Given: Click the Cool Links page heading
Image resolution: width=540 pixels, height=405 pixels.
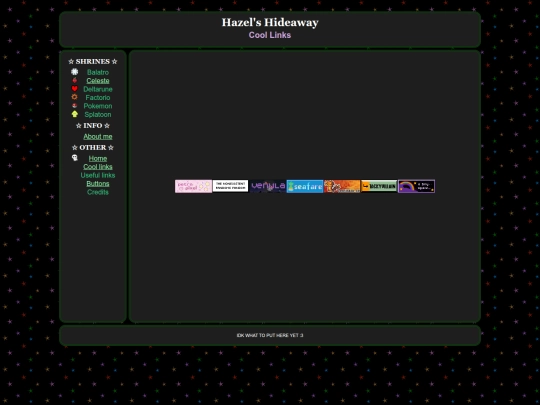Looking at the screenshot, I should [270, 35].
